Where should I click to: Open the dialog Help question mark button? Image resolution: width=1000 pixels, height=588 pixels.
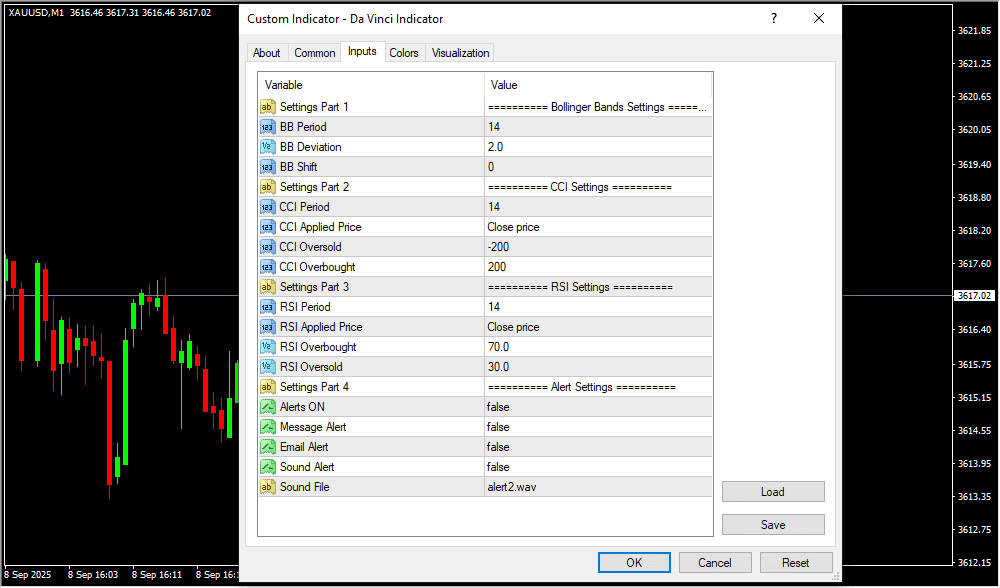(x=773, y=19)
